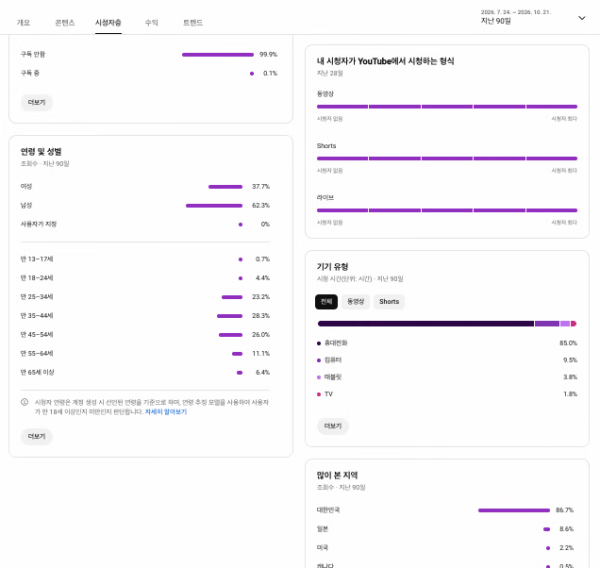The image size is (600, 568).
Task: Click the 휴대전화 legend dot
Action: click(x=319, y=343)
